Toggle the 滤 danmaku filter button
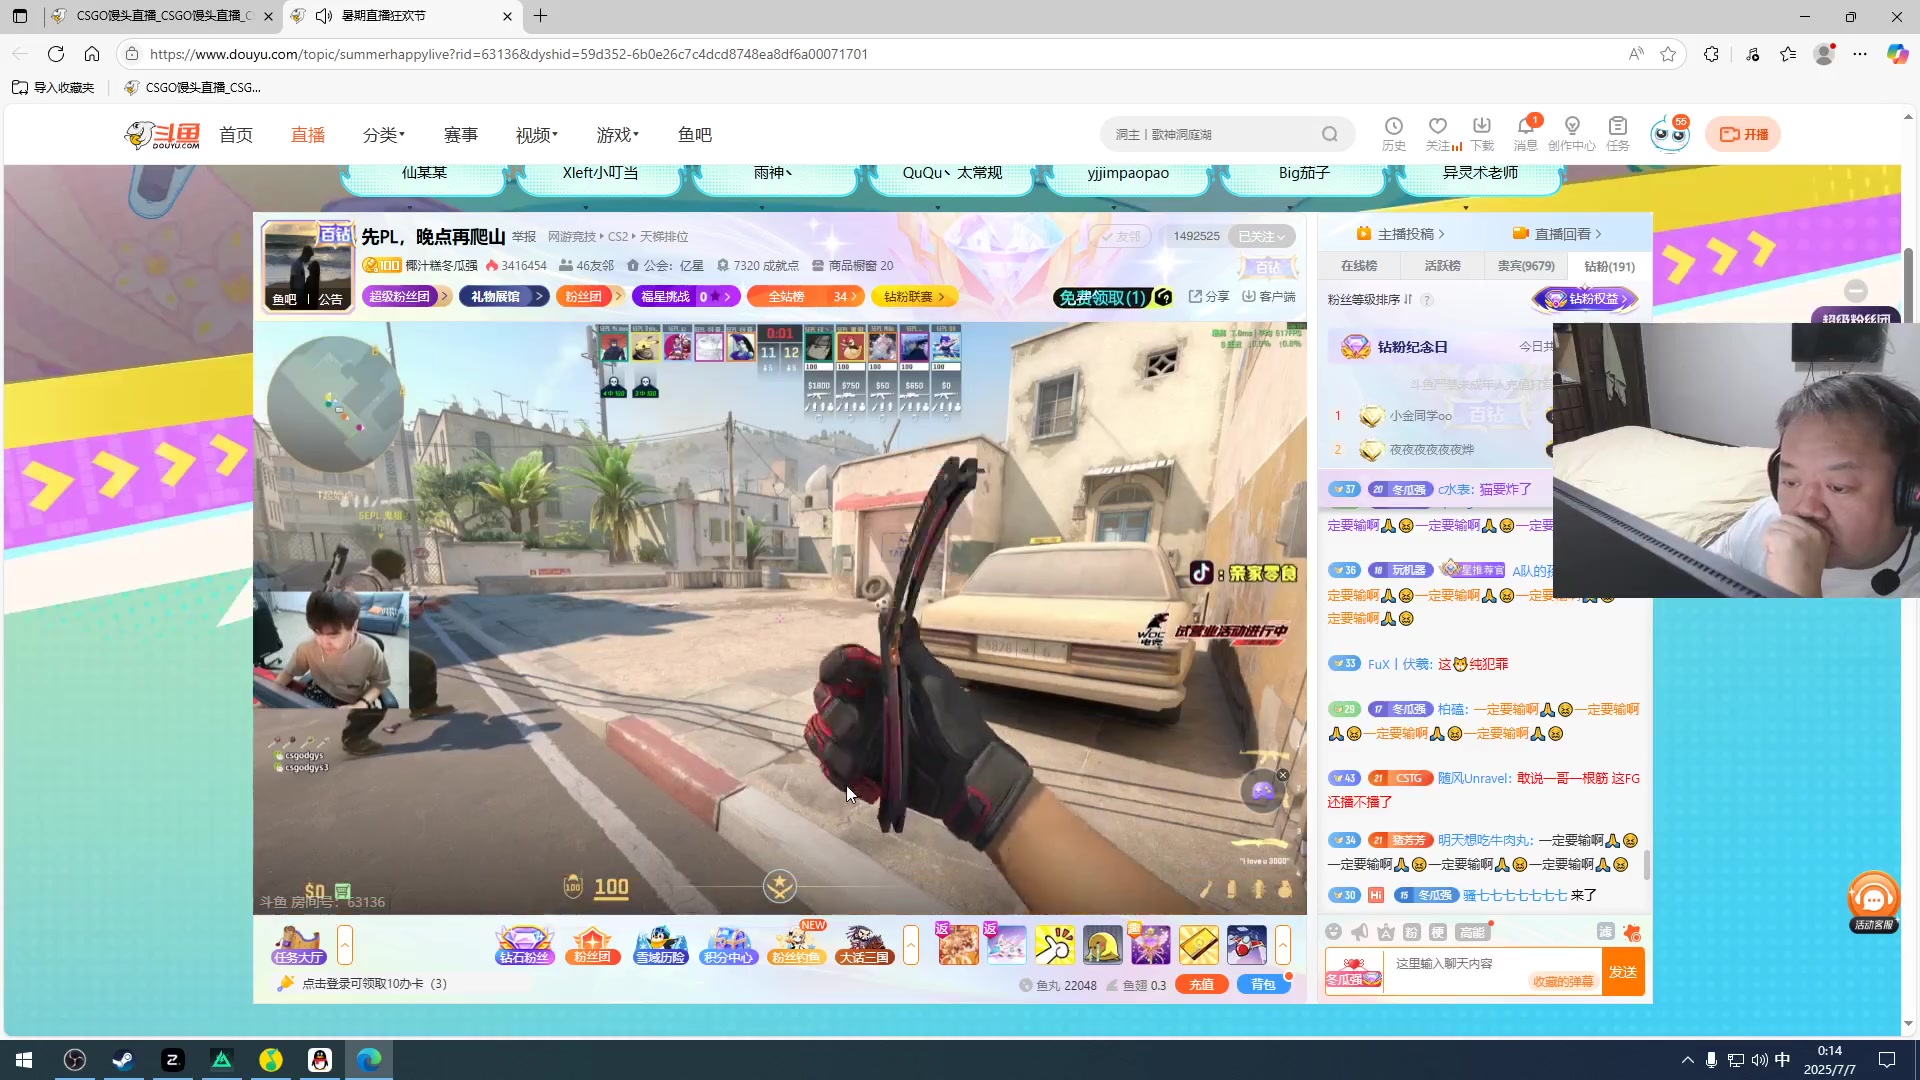The width and height of the screenshot is (1920, 1080). pos(1605,932)
